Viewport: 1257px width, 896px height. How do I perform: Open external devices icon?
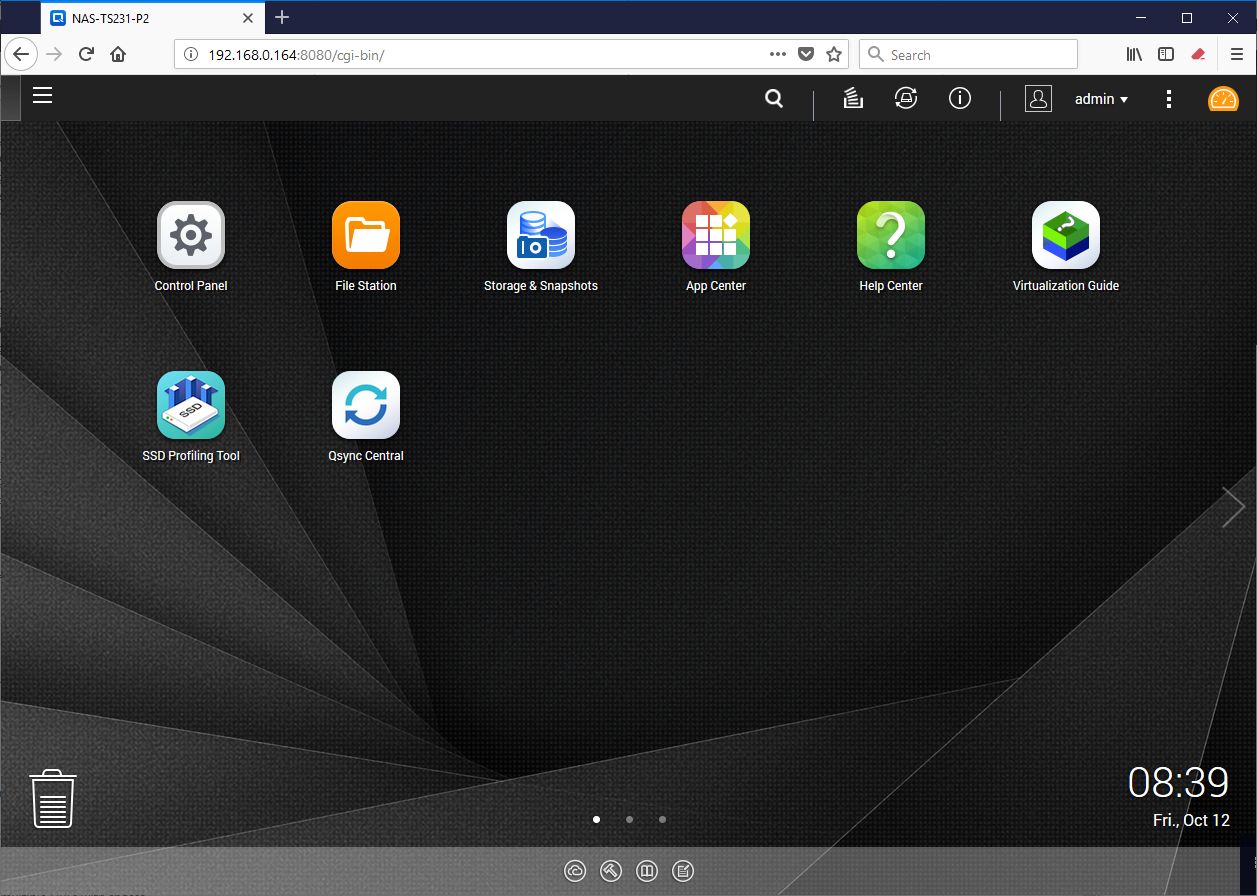[x=906, y=98]
